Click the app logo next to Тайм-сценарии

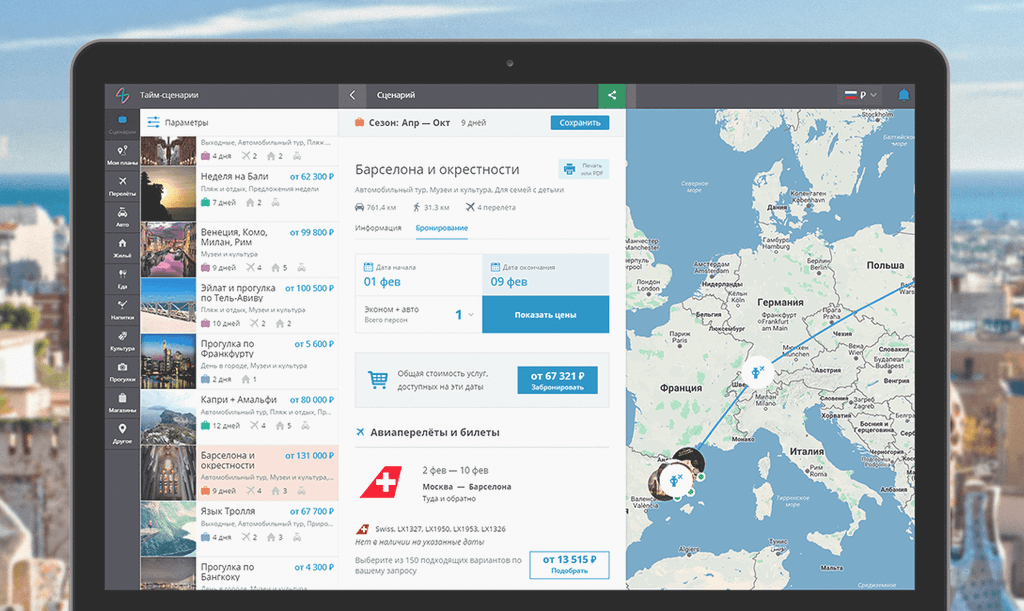[122, 95]
